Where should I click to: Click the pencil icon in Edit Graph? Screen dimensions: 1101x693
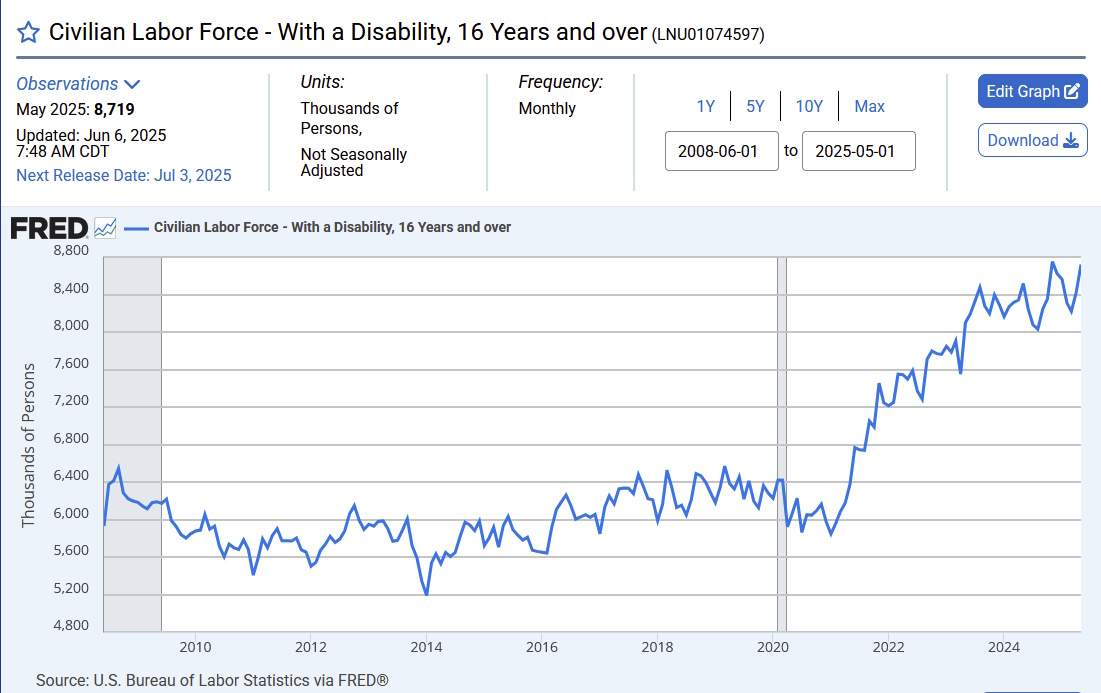click(x=1072, y=91)
